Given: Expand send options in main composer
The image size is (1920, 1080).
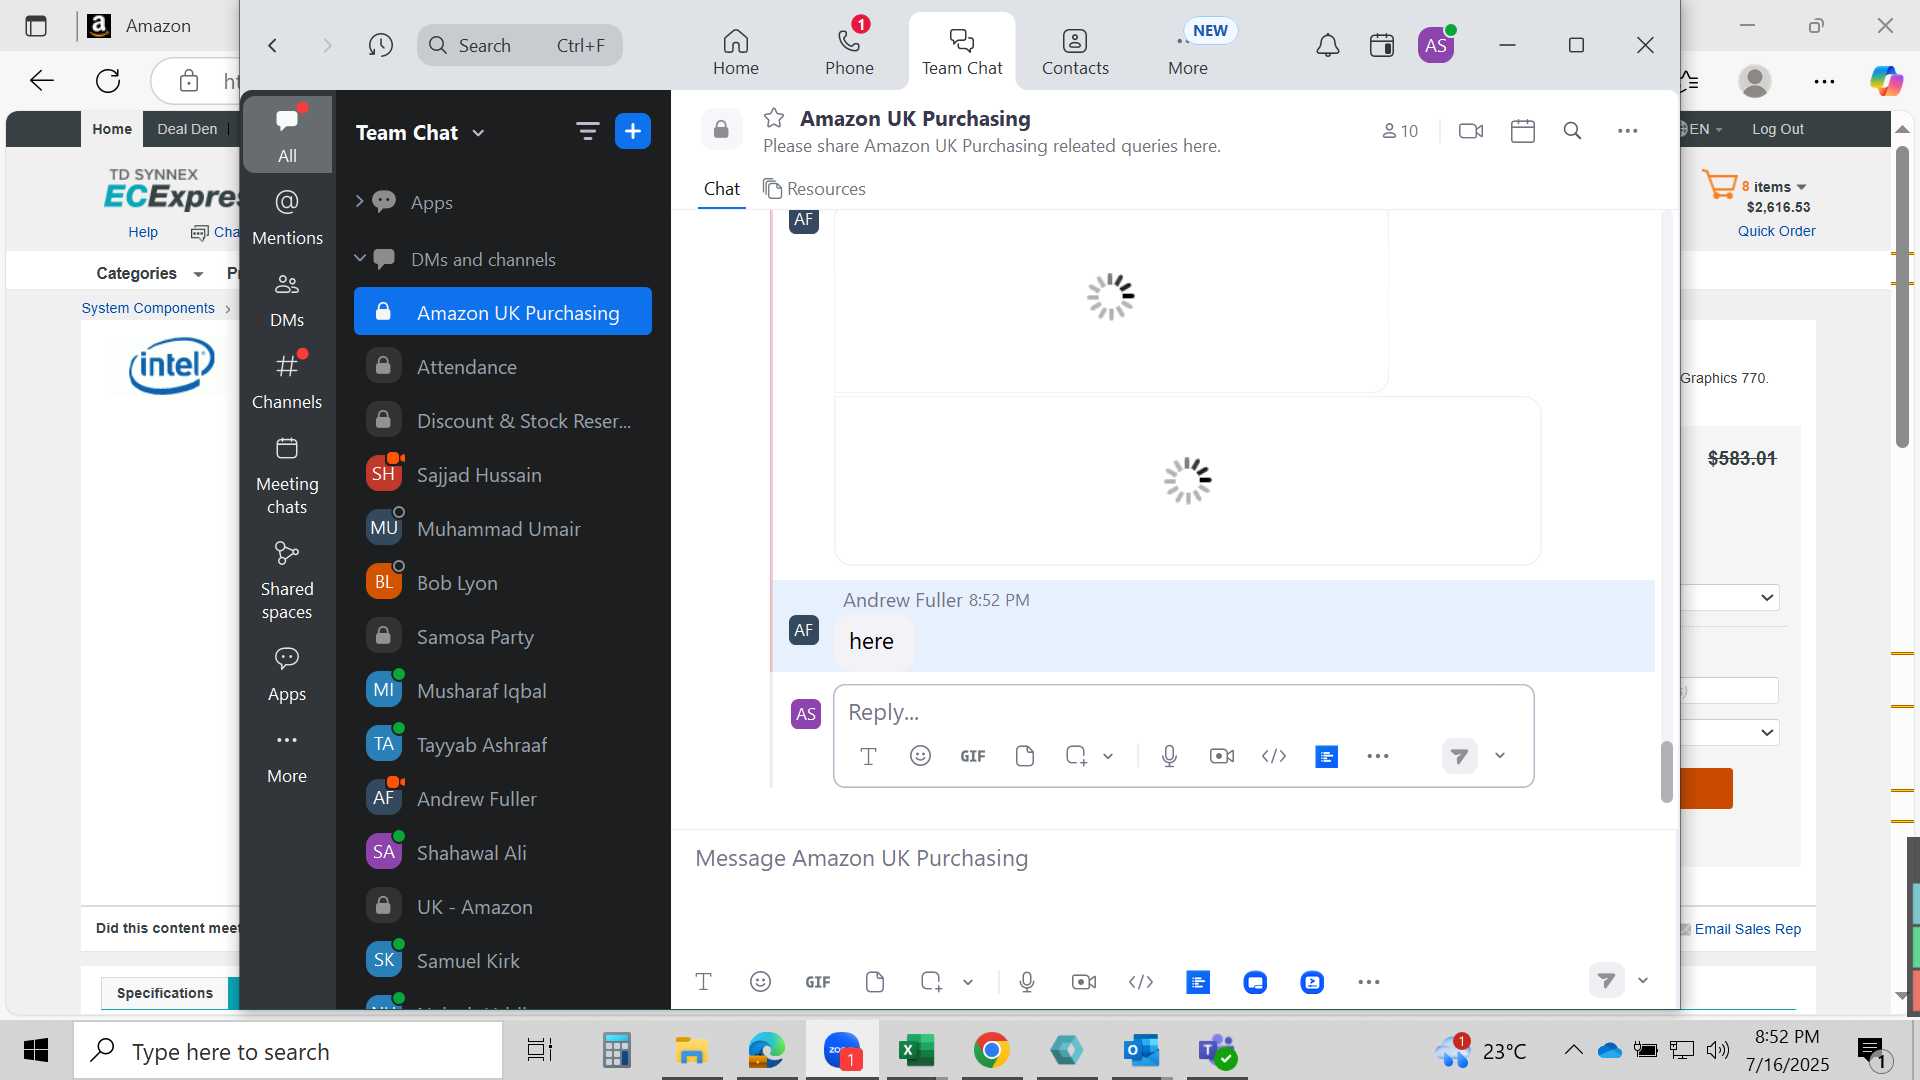Looking at the screenshot, I should (x=1642, y=981).
